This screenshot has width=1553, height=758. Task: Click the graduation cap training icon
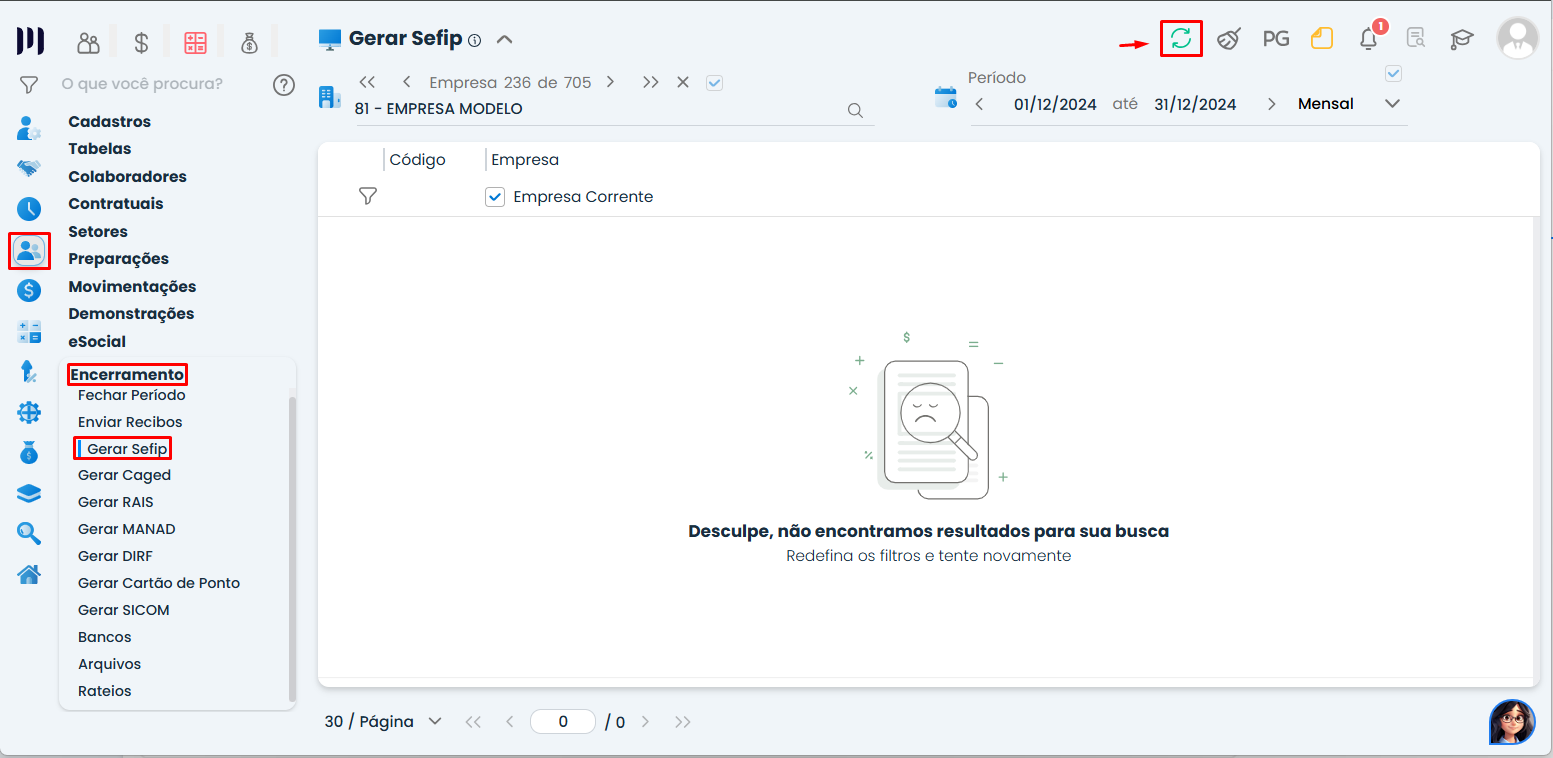click(x=1462, y=39)
